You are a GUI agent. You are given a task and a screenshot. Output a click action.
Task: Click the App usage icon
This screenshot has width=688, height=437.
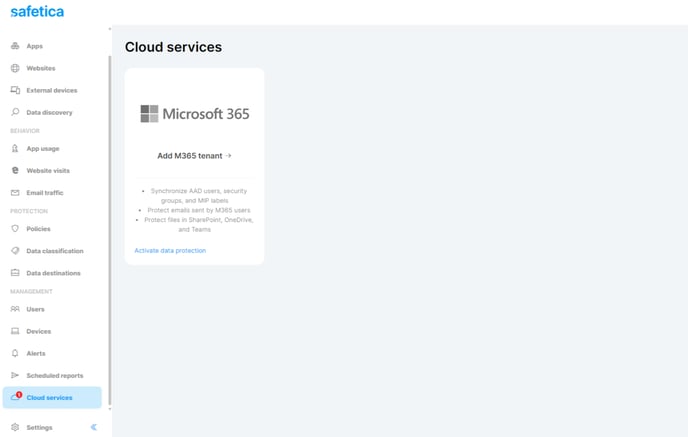click(x=15, y=148)
